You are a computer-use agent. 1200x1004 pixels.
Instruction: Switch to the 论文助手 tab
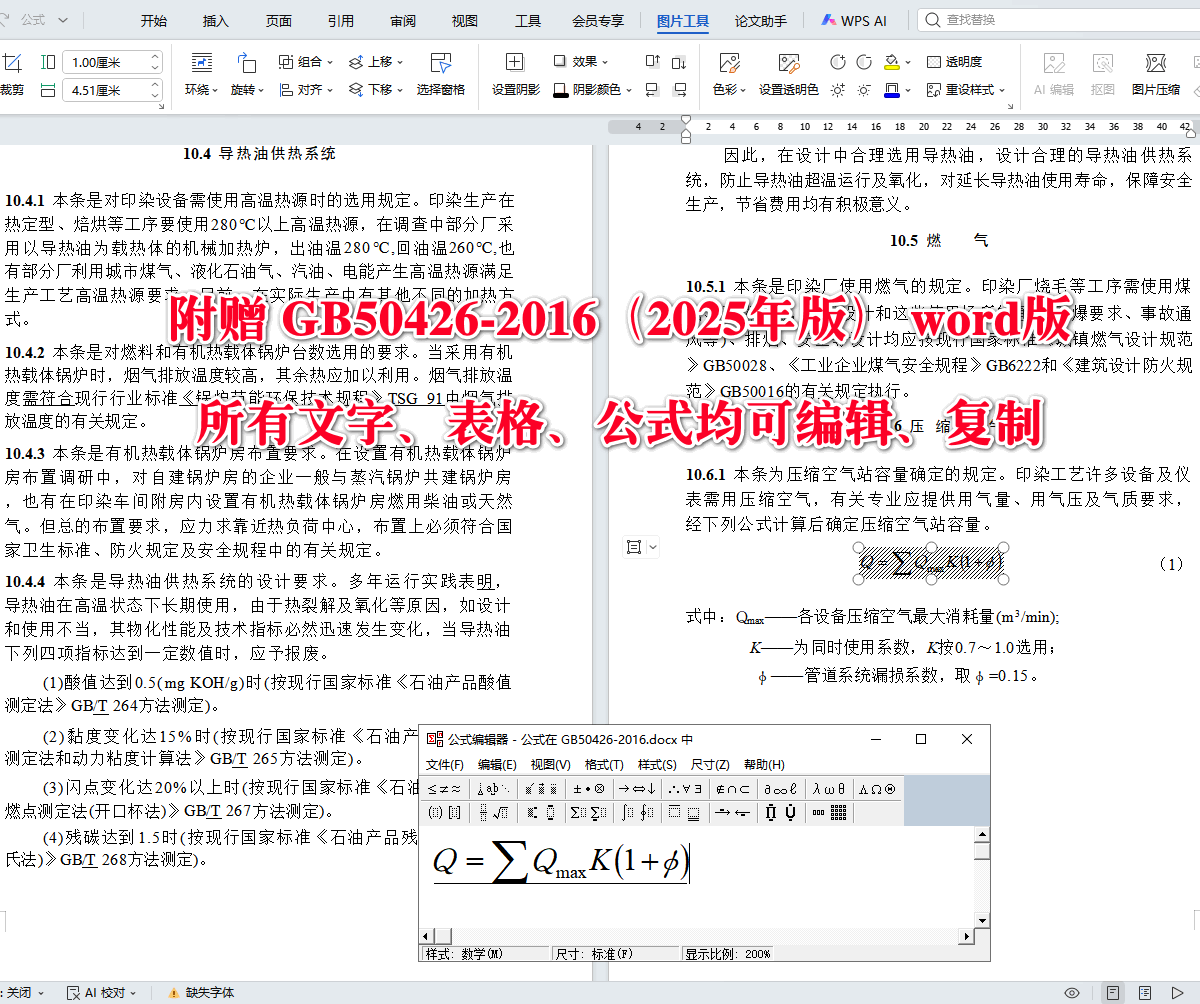click(761, 20)
